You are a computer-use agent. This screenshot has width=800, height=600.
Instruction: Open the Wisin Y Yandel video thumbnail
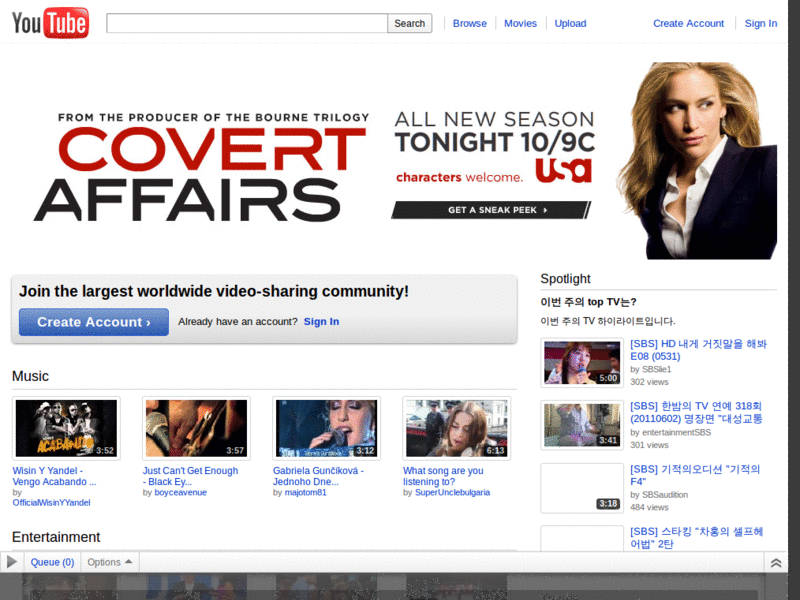[66, 428]
